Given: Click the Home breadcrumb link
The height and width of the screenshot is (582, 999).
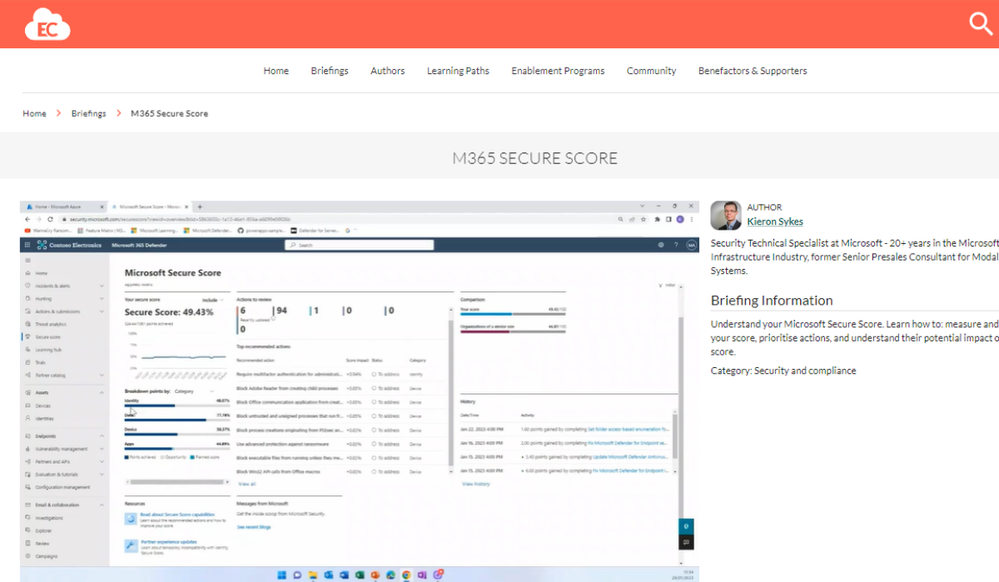Looking at the screenshot, I should 34,113.
